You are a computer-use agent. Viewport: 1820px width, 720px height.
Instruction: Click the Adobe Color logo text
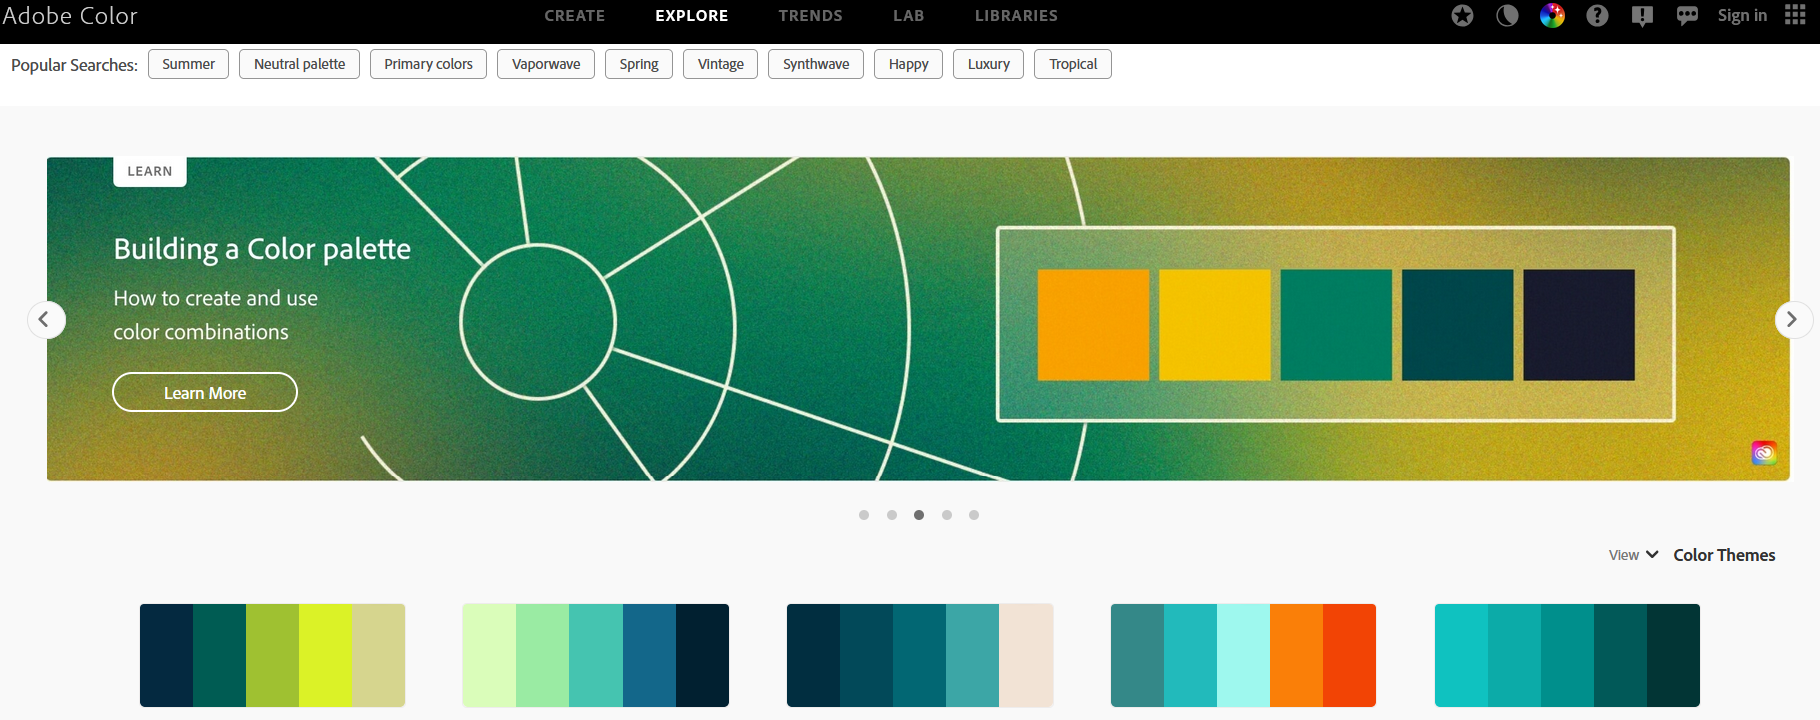click(x=70, y=16)
